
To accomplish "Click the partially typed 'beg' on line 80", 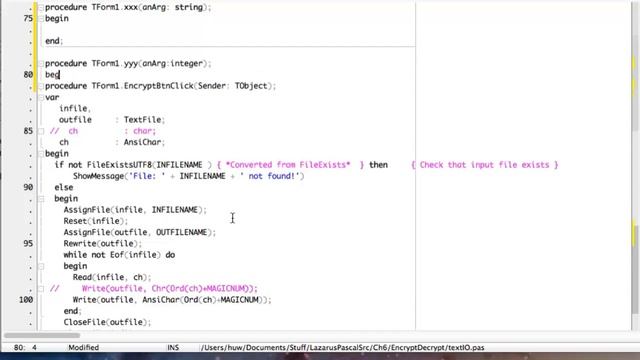I will pyautogui.click(x=52, y=75).
